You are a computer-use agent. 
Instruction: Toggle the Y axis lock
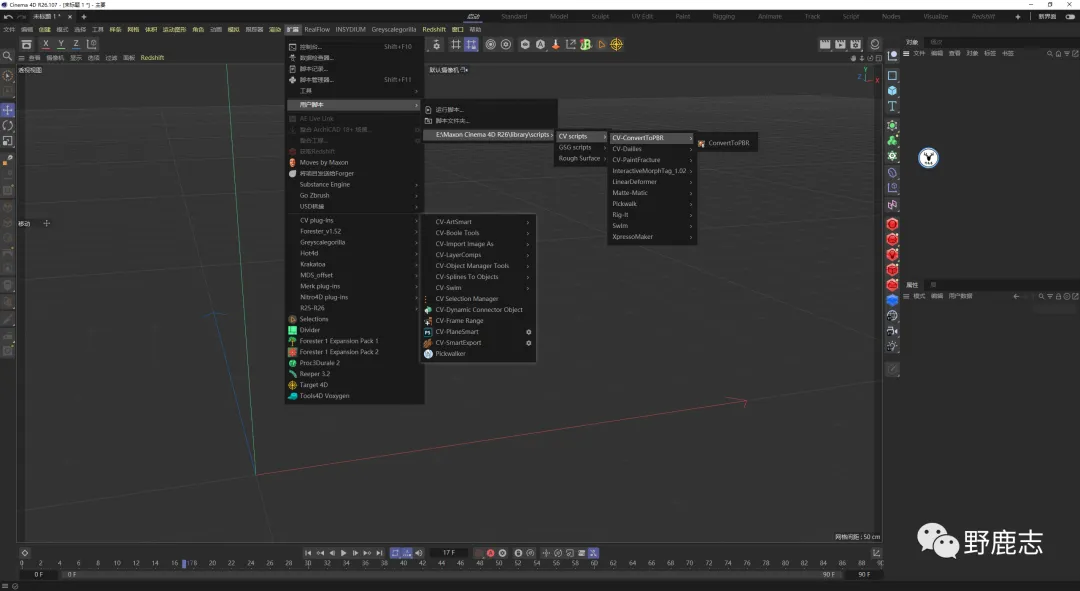click(61, 44)
